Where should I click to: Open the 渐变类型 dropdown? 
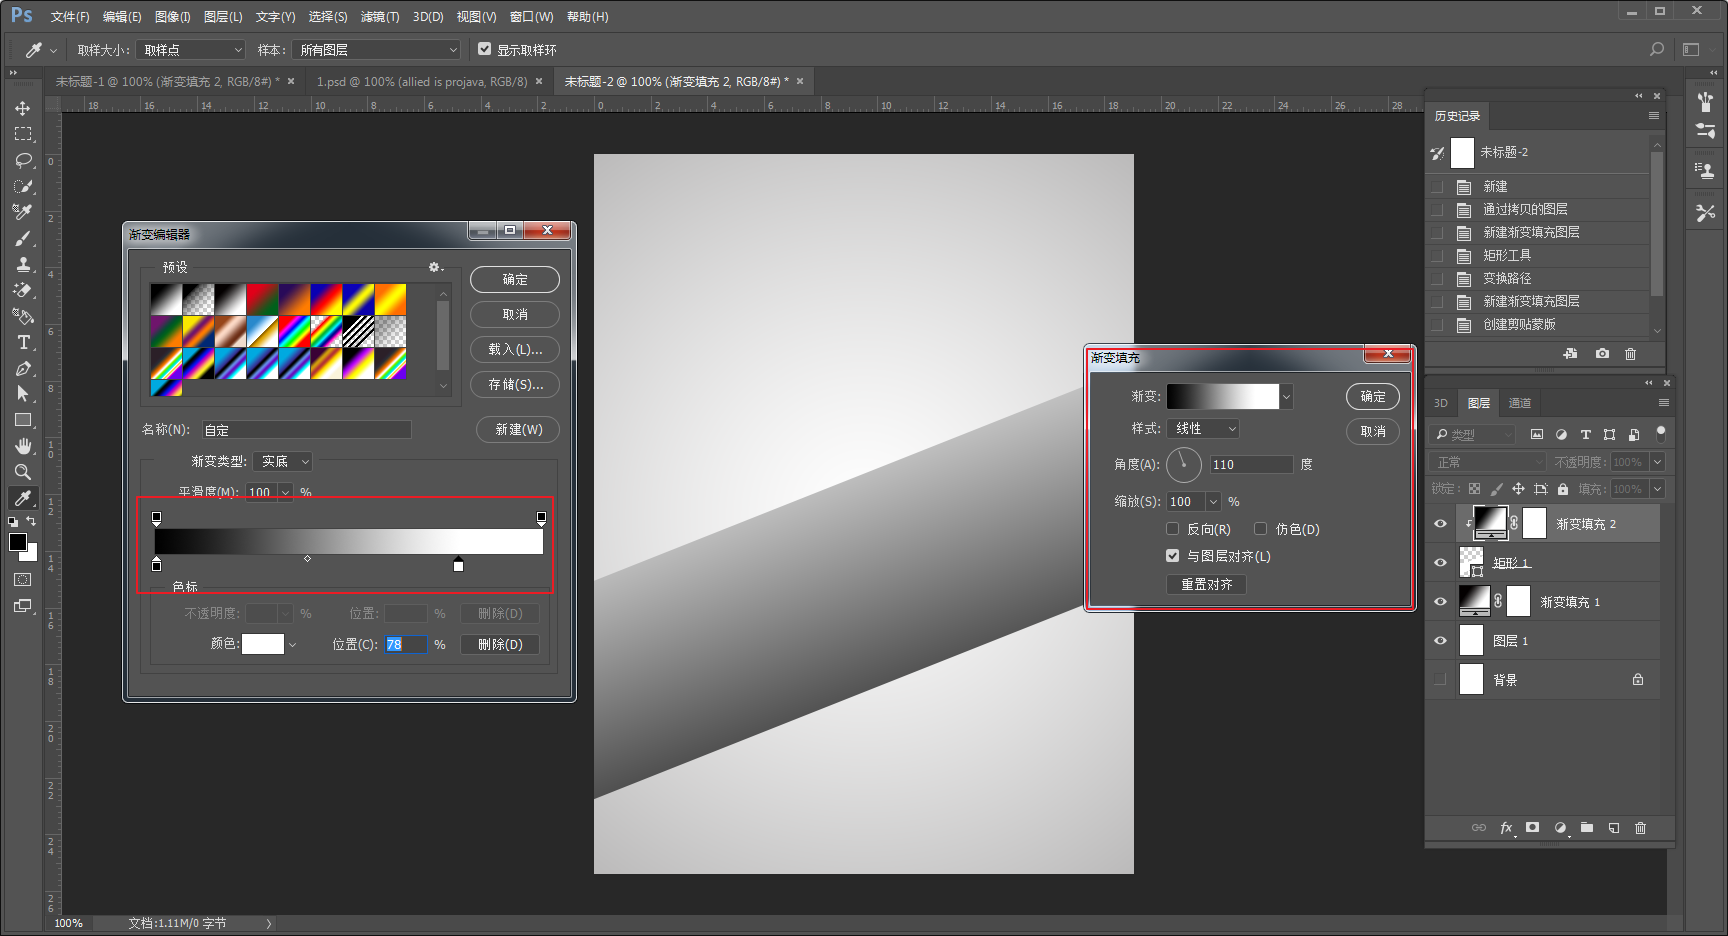click(282, 461)
